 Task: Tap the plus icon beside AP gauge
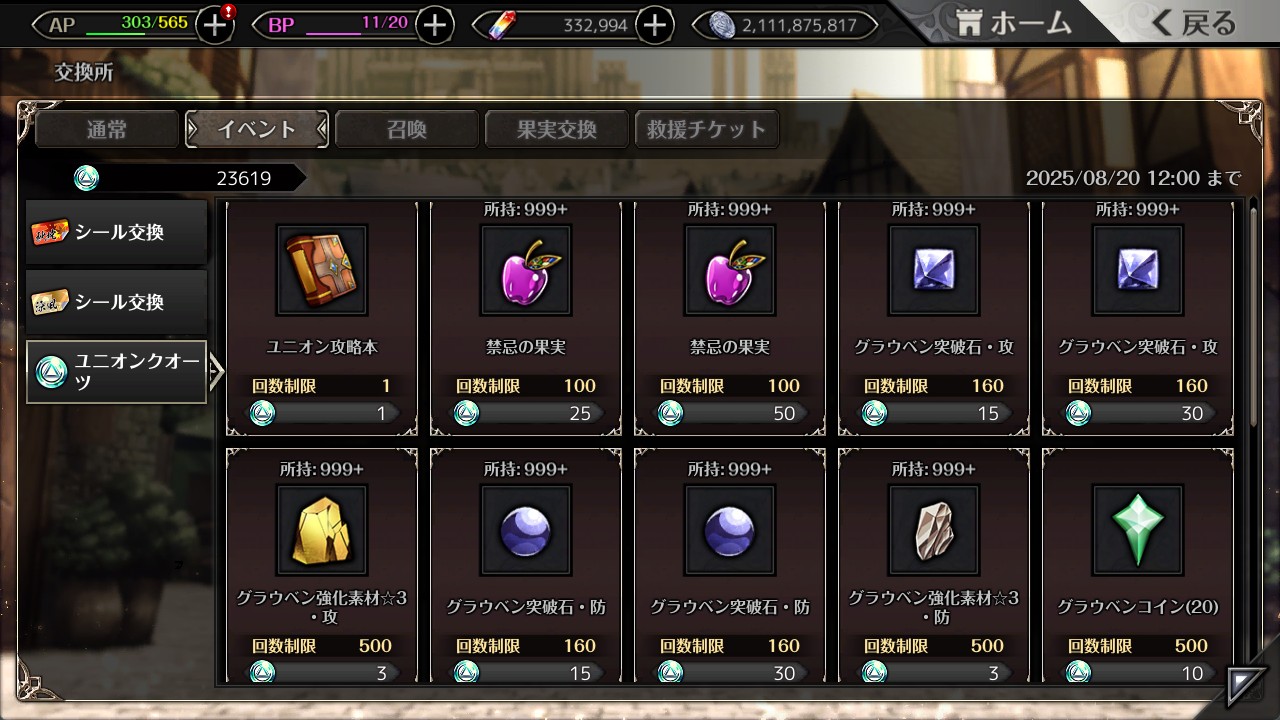(215, 25)
